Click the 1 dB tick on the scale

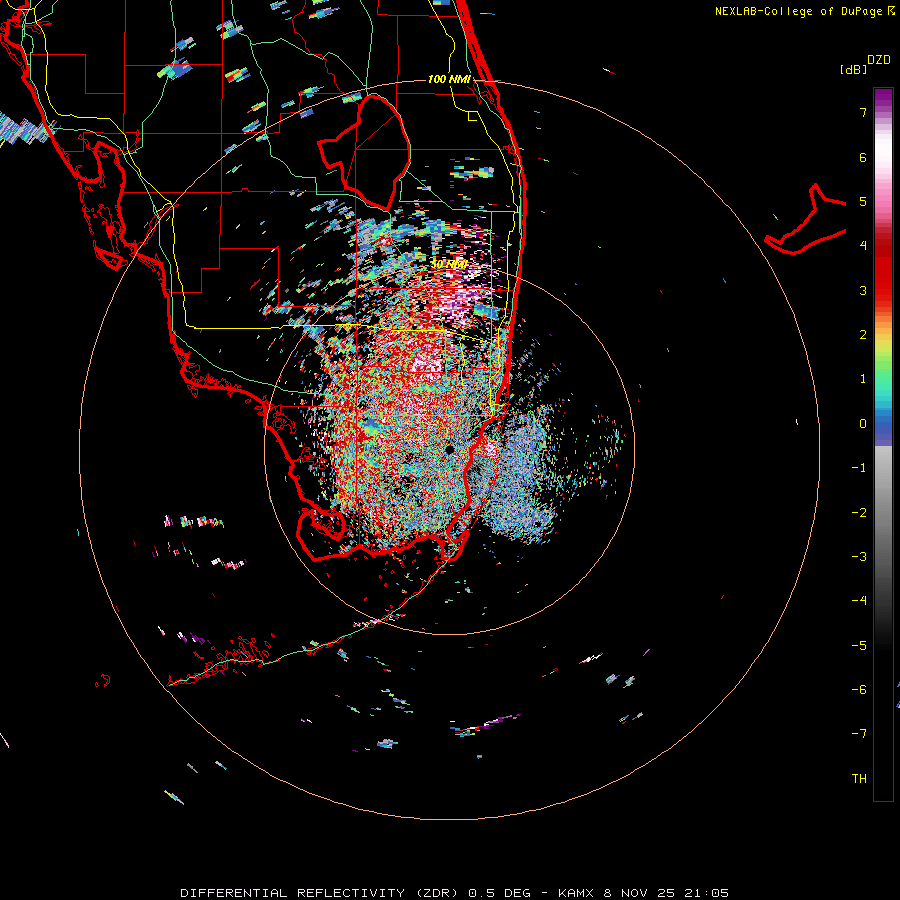(x=863, y=379)
